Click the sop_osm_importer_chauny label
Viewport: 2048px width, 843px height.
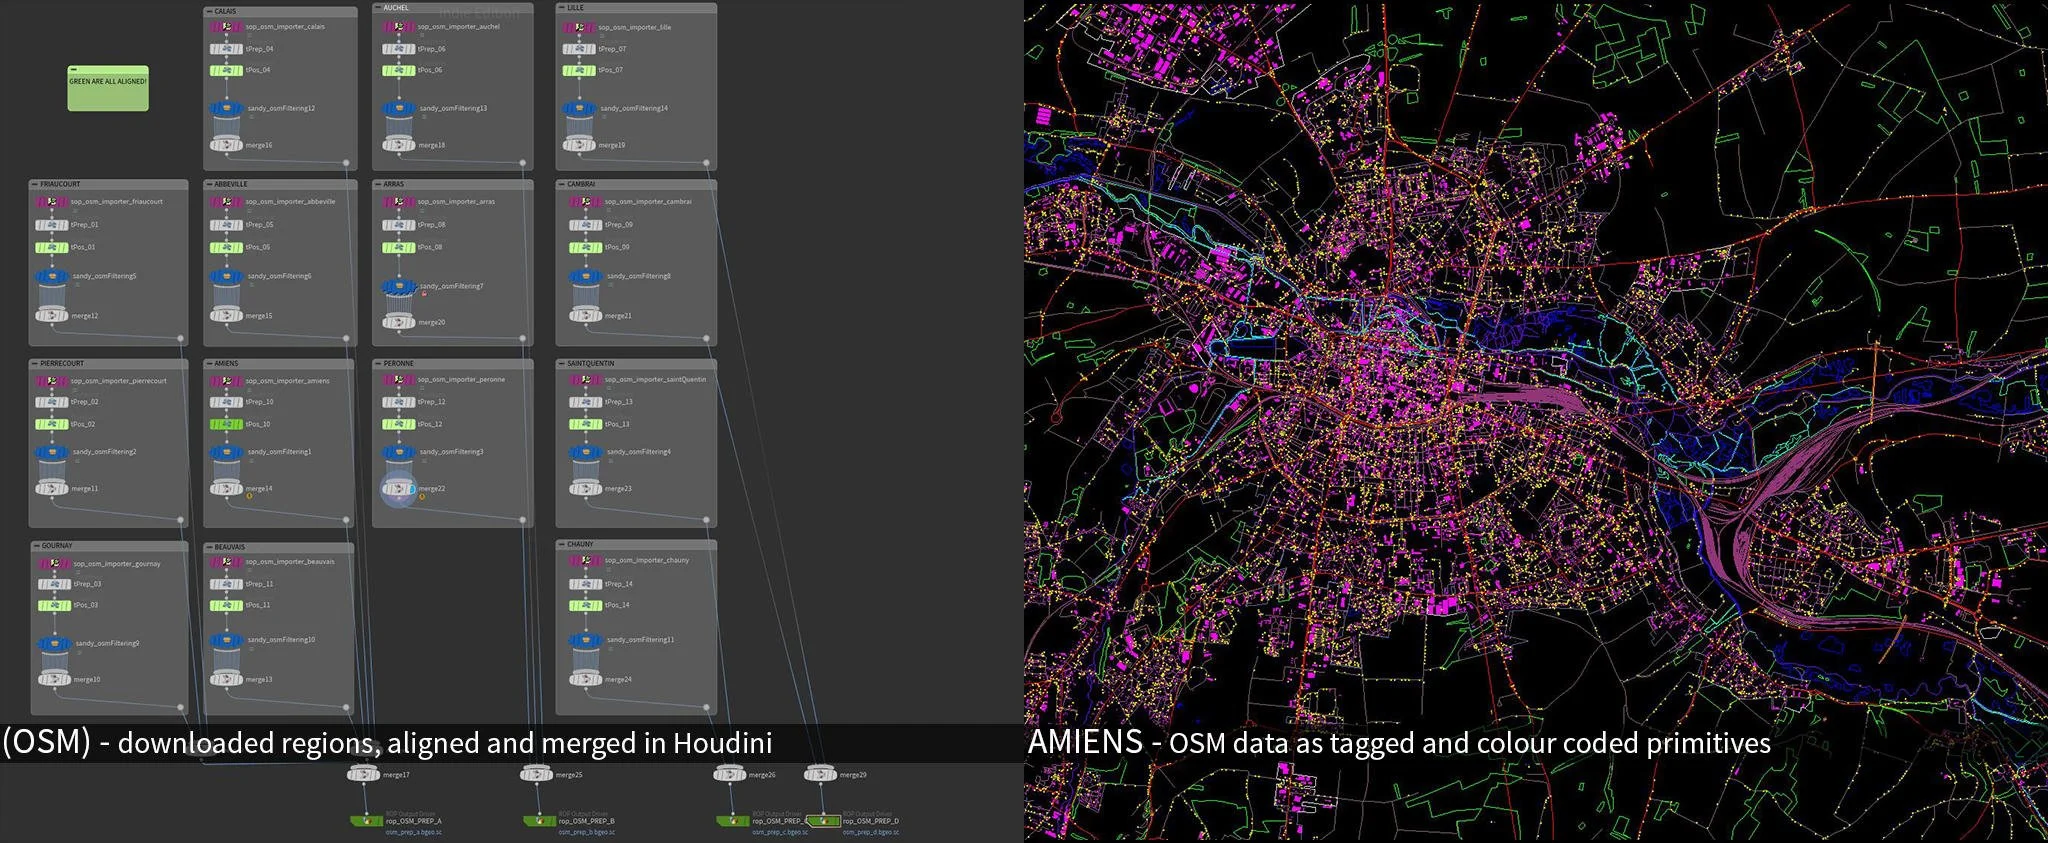(647, 560)
